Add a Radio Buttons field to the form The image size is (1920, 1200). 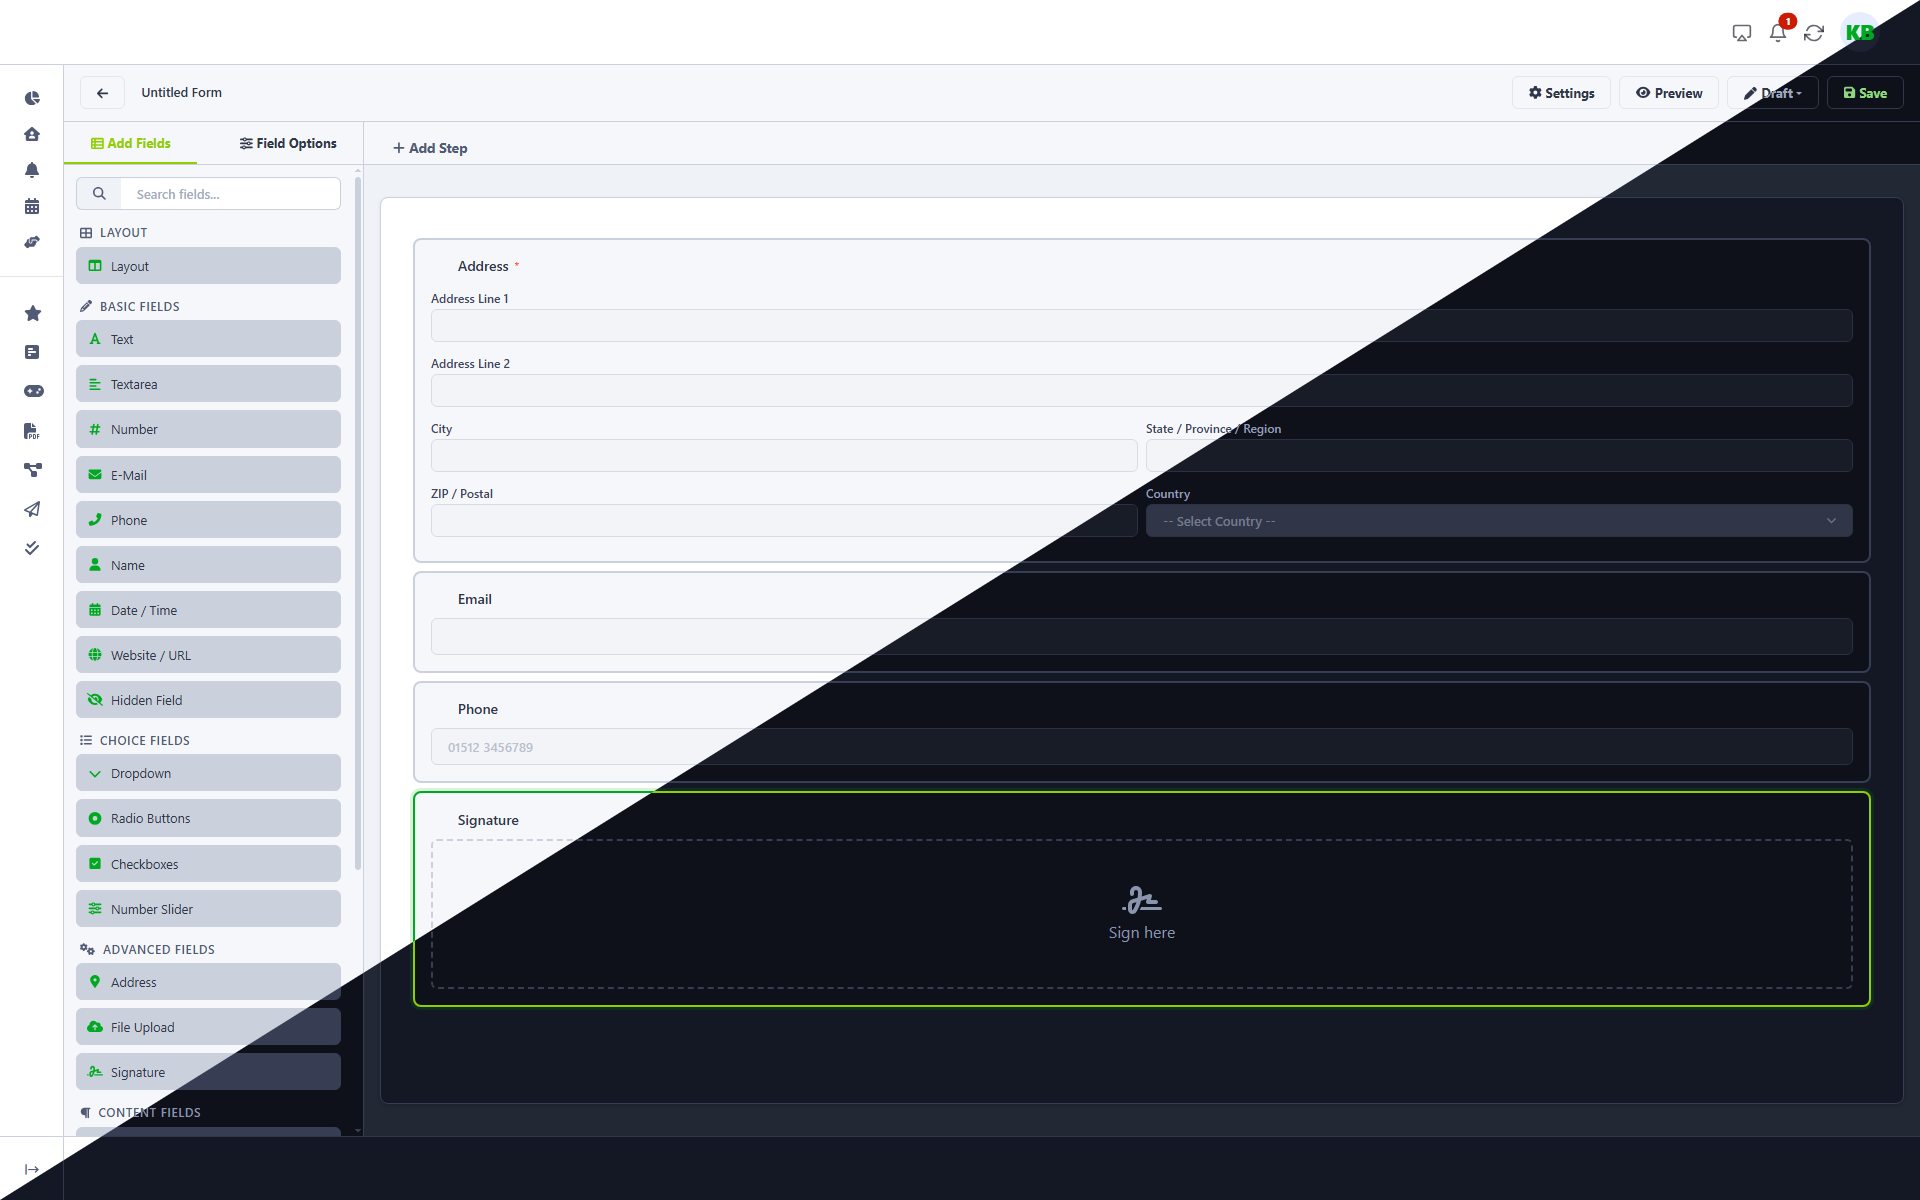(x=208, y=817)
